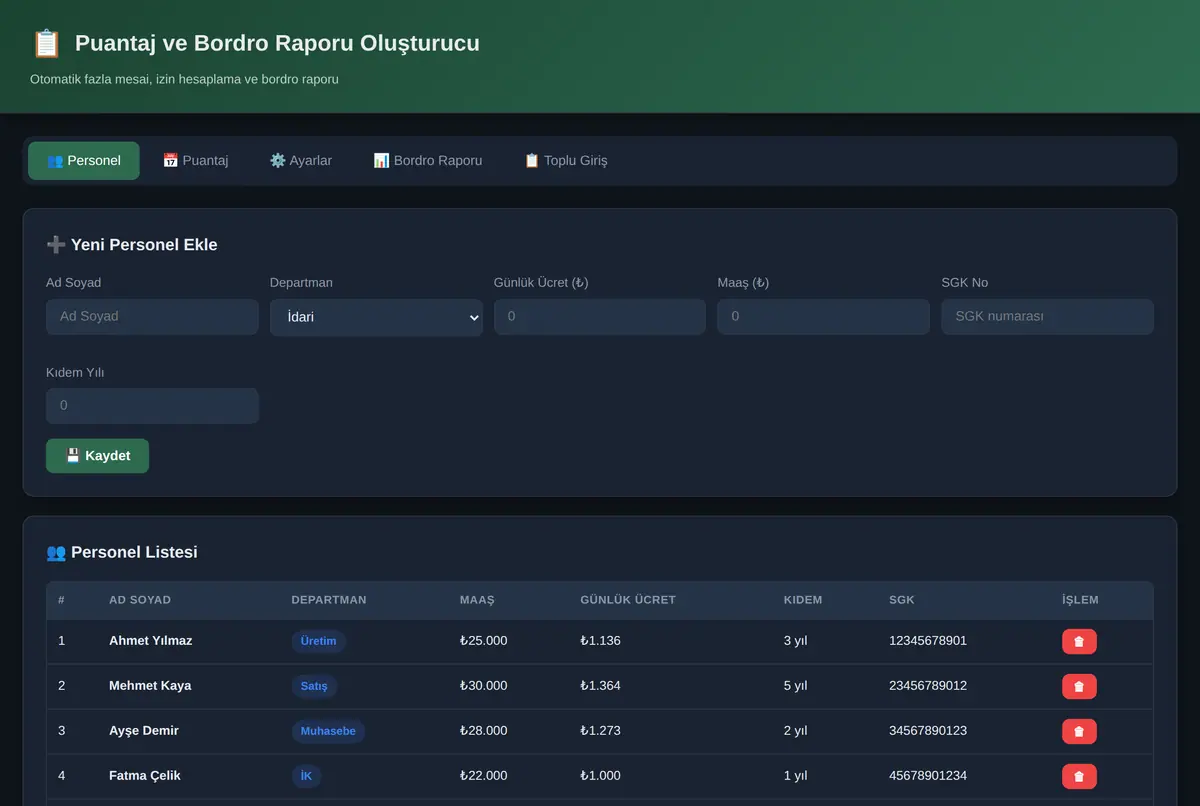
Task: Delete Mehmet Kaya with trash icon
Action: point(1079,686)
